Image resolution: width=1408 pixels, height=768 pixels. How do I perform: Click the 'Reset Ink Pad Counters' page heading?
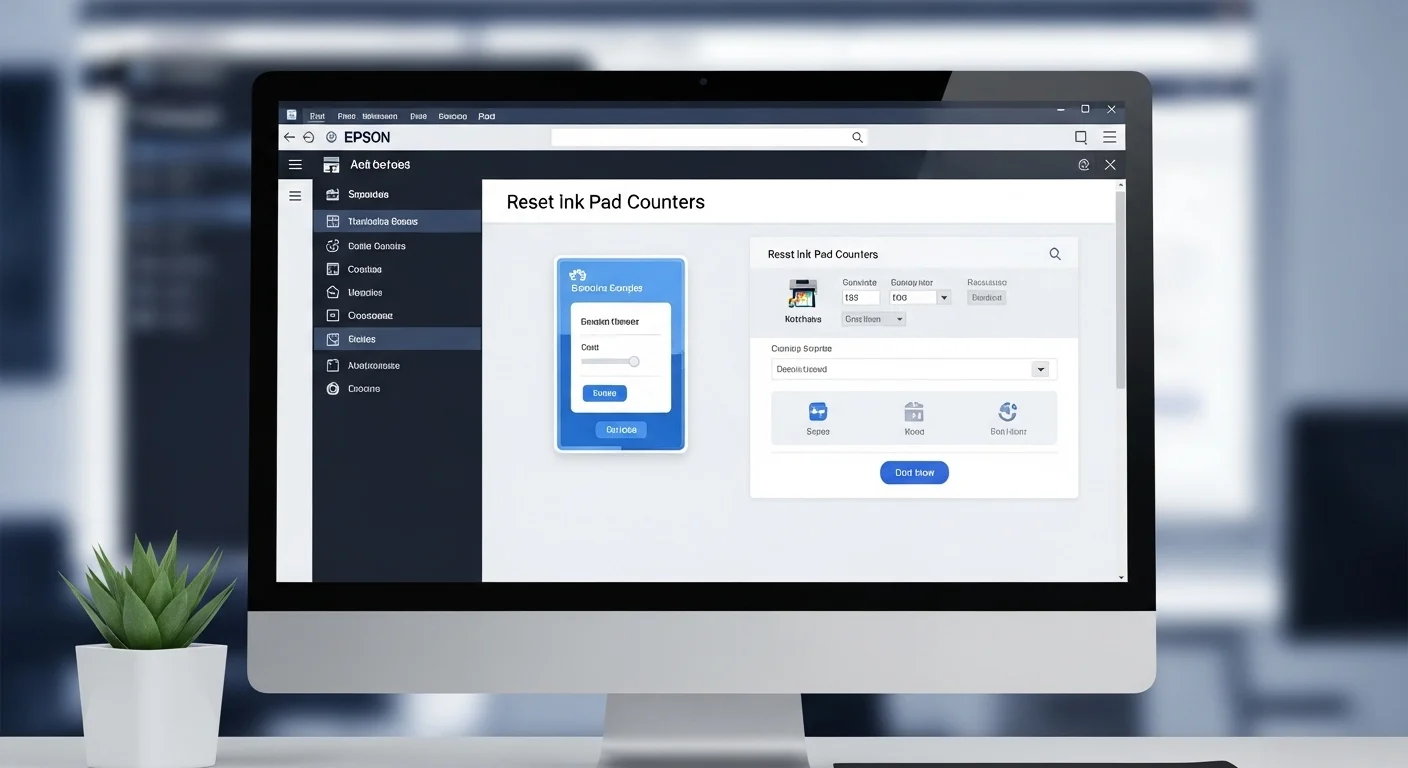click(x=605, y=202)
